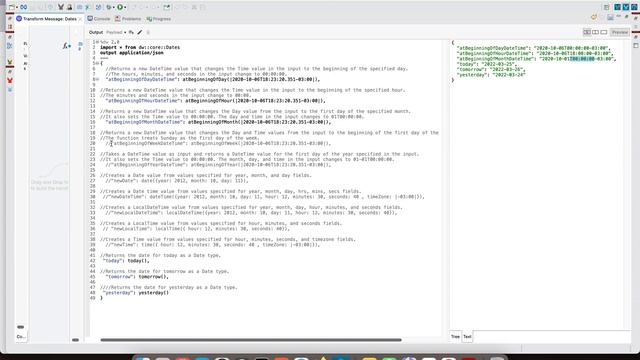Switch to the Problems tab
The width and height of the screenshot is (640, 360).
[x=128, y=19]
